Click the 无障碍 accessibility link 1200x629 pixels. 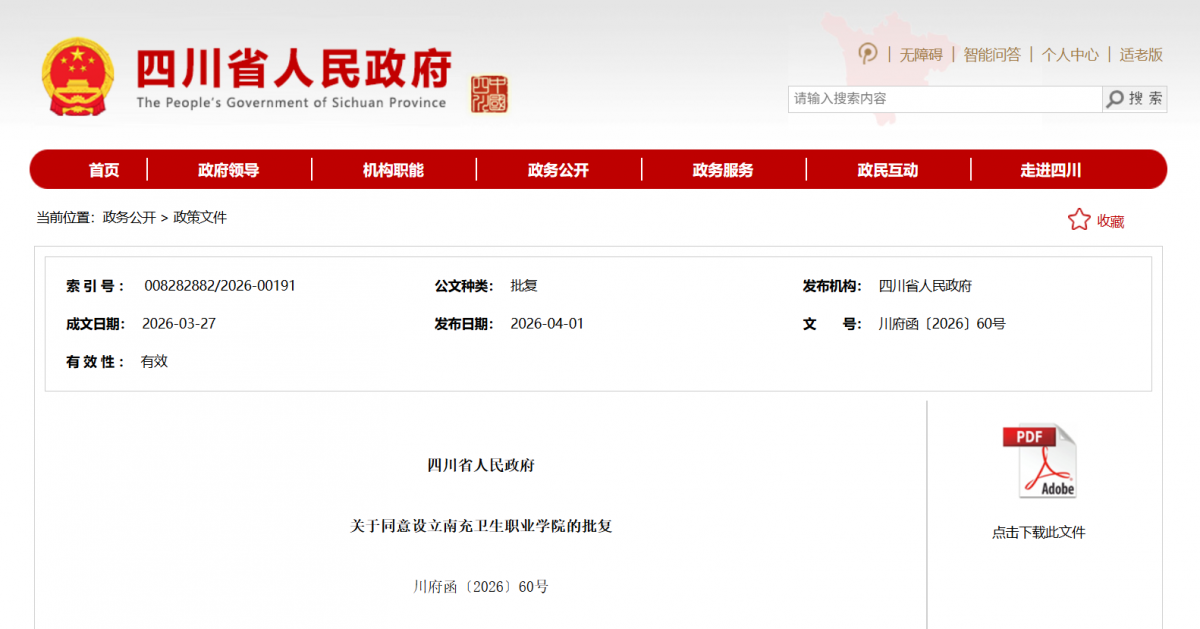point(920,55)
